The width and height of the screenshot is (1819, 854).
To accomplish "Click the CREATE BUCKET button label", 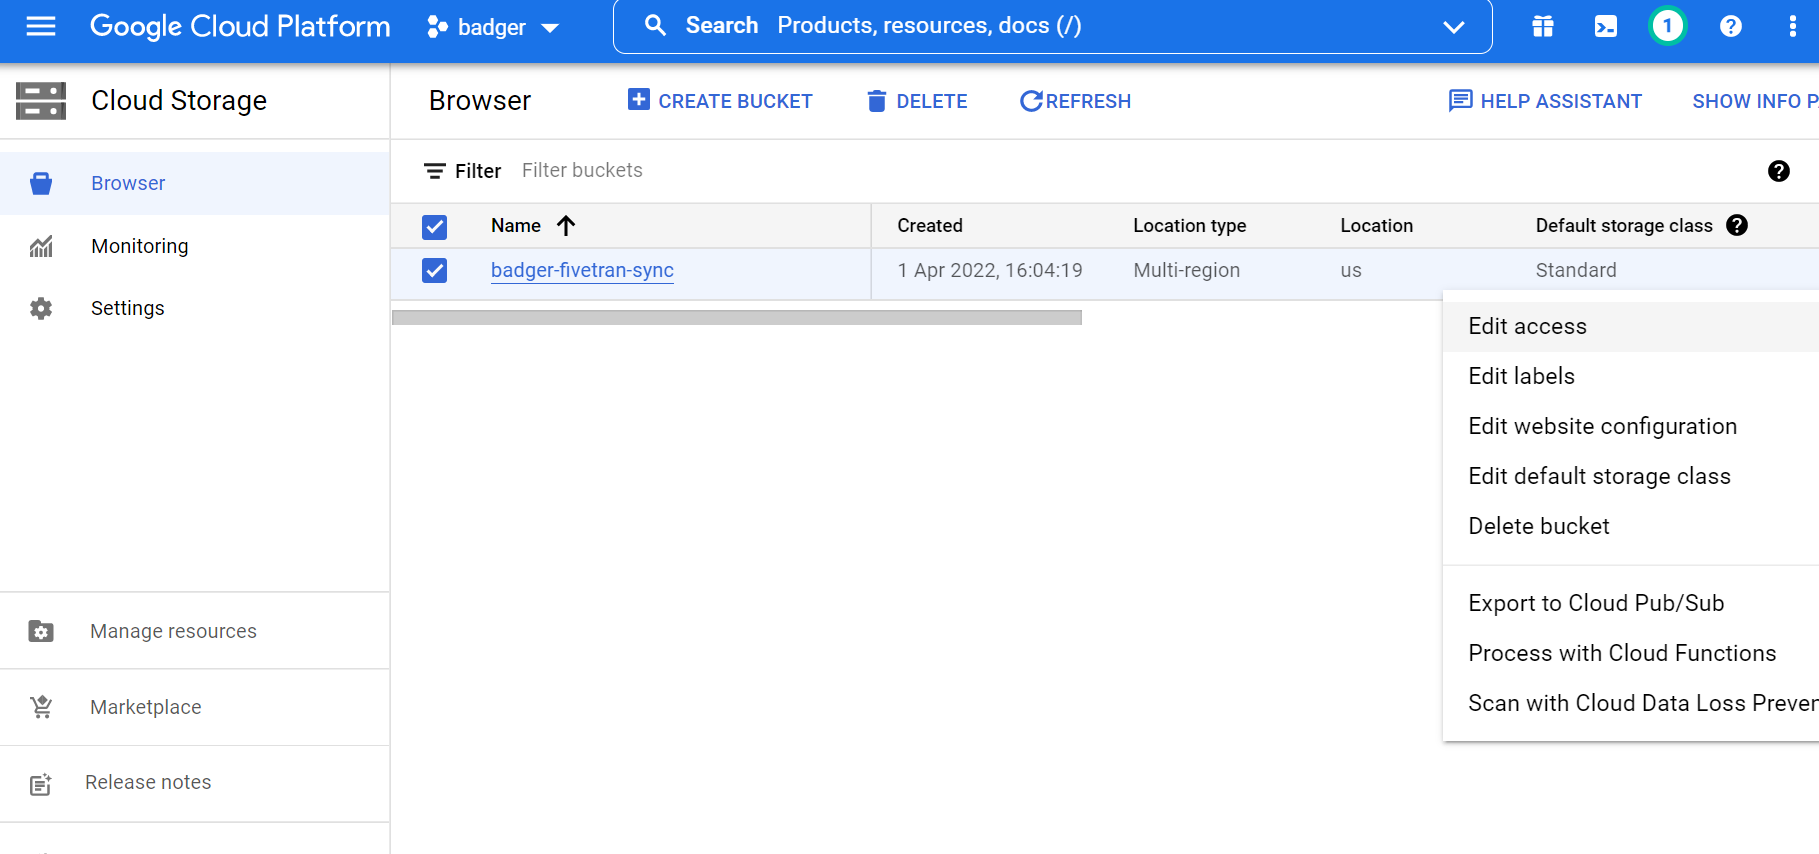I will pos(735,101).
